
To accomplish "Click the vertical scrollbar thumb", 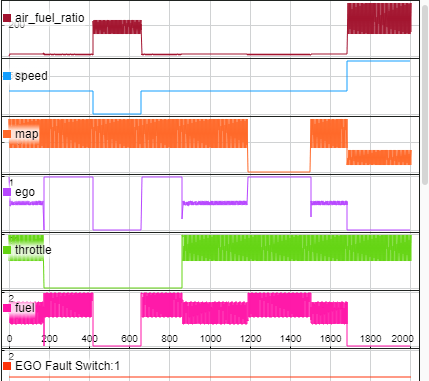I will point(425,94).
